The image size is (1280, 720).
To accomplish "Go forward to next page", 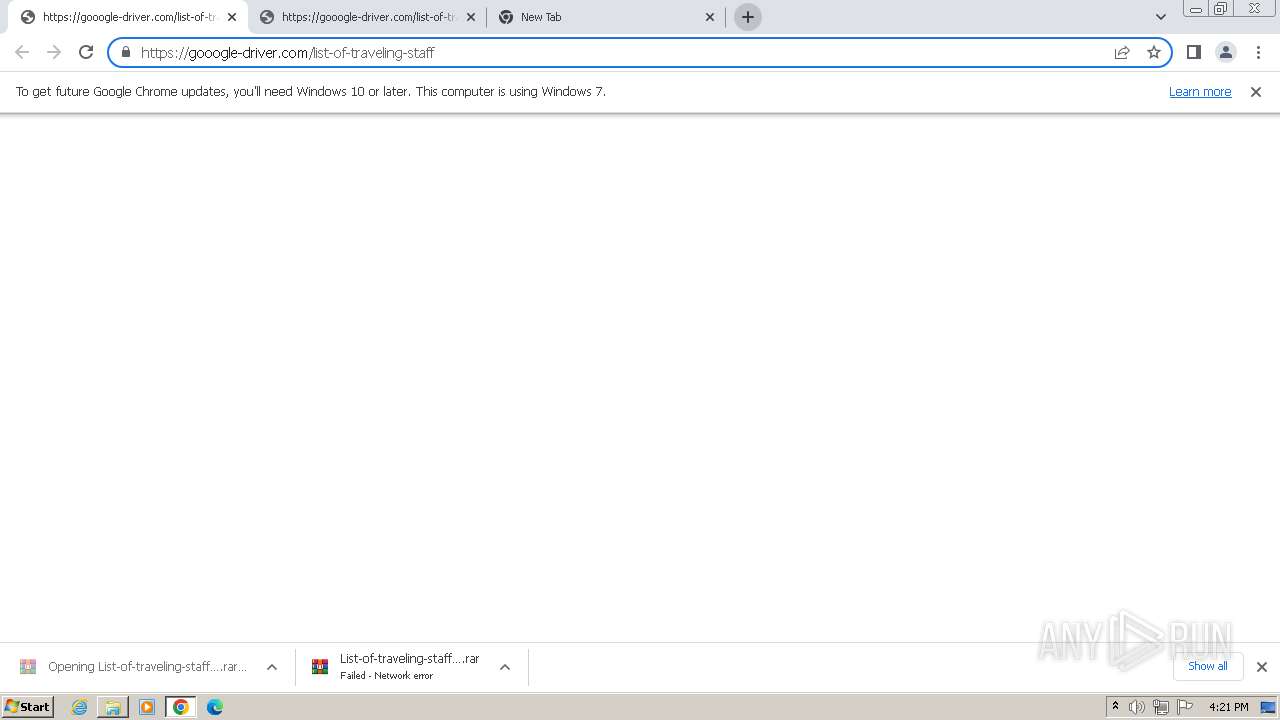I will [x=54, y=52].
